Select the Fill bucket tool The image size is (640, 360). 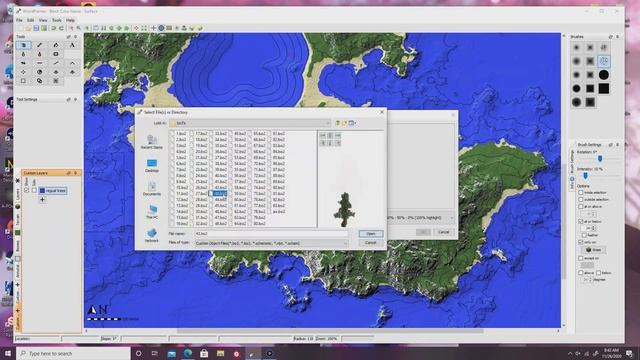click(x=56, y=45)
